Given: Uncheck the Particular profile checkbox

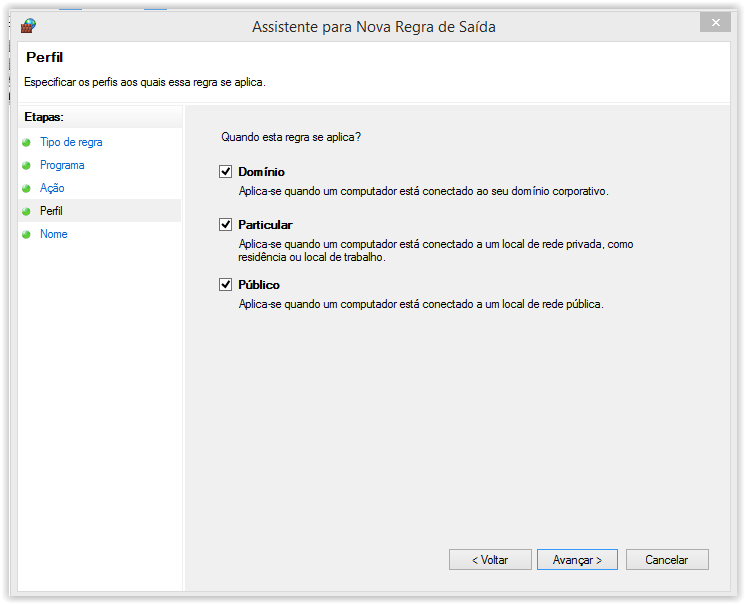Looking at the screenshot, I should (x=225, y=225).
